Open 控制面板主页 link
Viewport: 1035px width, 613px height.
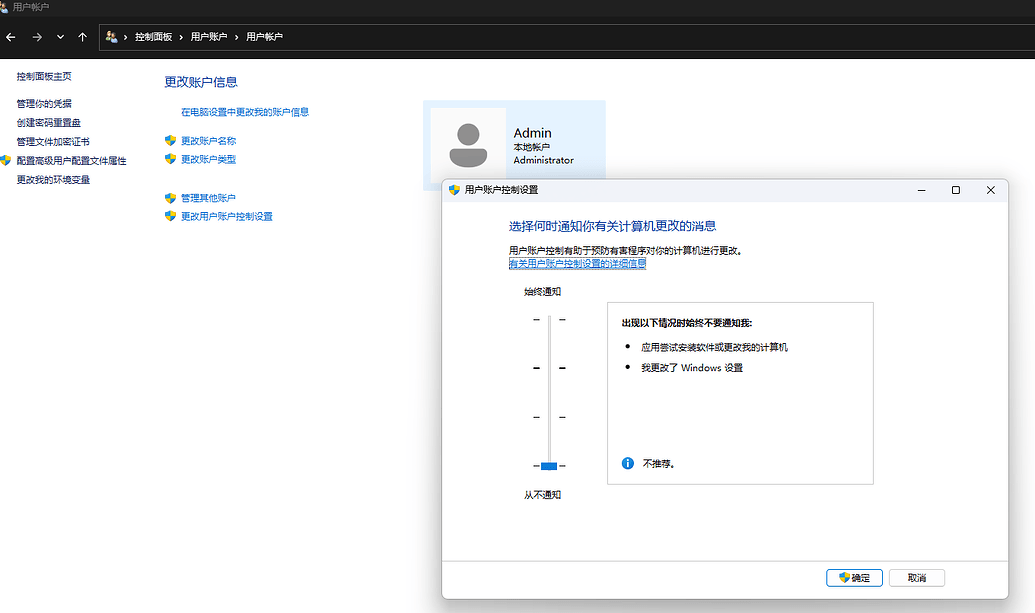[44, 77]
